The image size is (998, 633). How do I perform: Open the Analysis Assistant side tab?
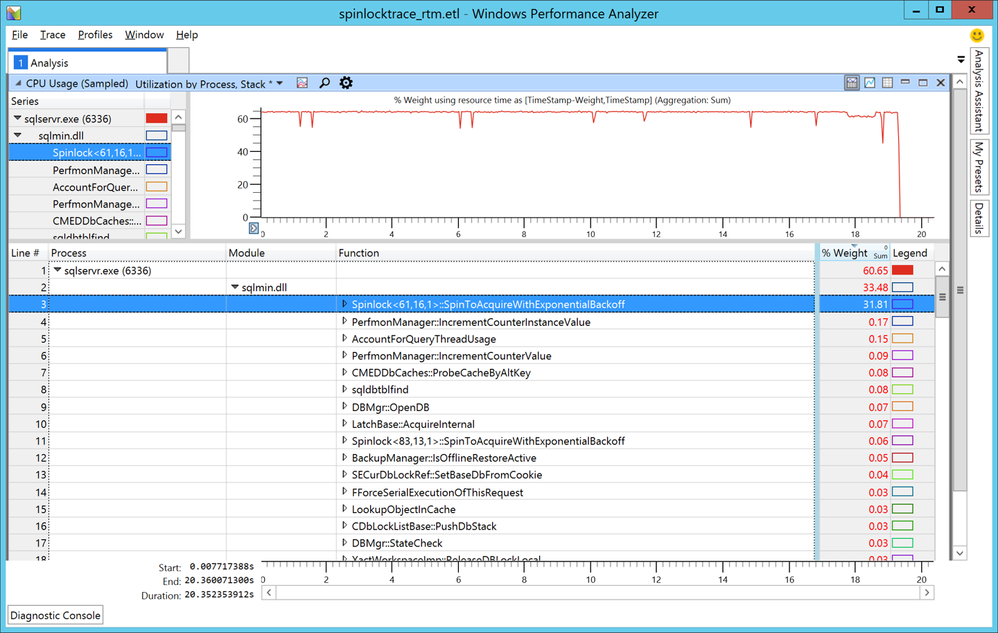978,90
